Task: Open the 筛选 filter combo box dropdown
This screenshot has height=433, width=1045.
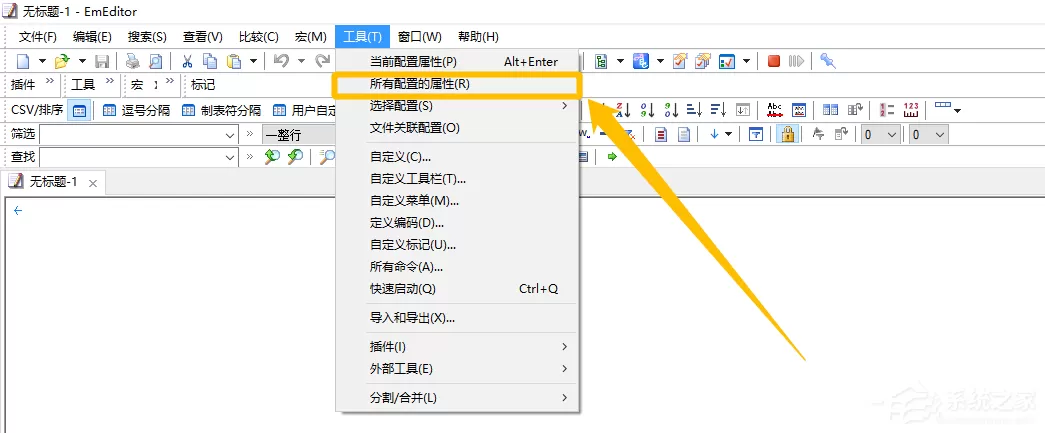Action: (231, 135)
